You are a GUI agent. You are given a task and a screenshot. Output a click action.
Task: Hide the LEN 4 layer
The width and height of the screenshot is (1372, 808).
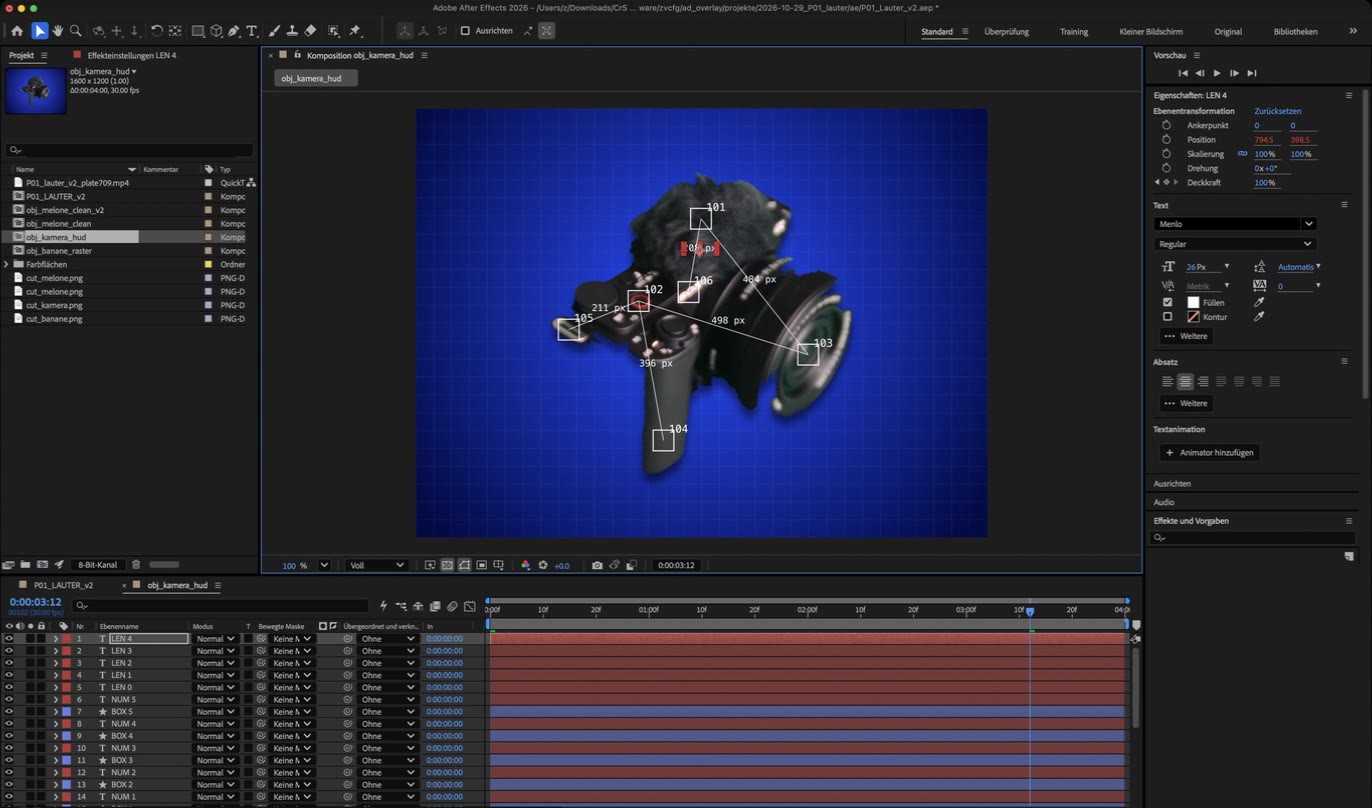tap(9, 639)
